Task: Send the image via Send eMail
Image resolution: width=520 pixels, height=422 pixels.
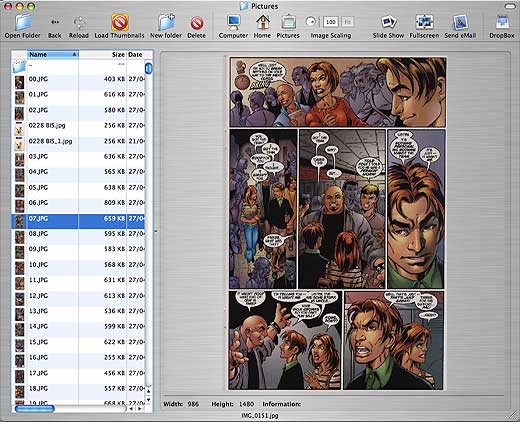Action: 460,23
